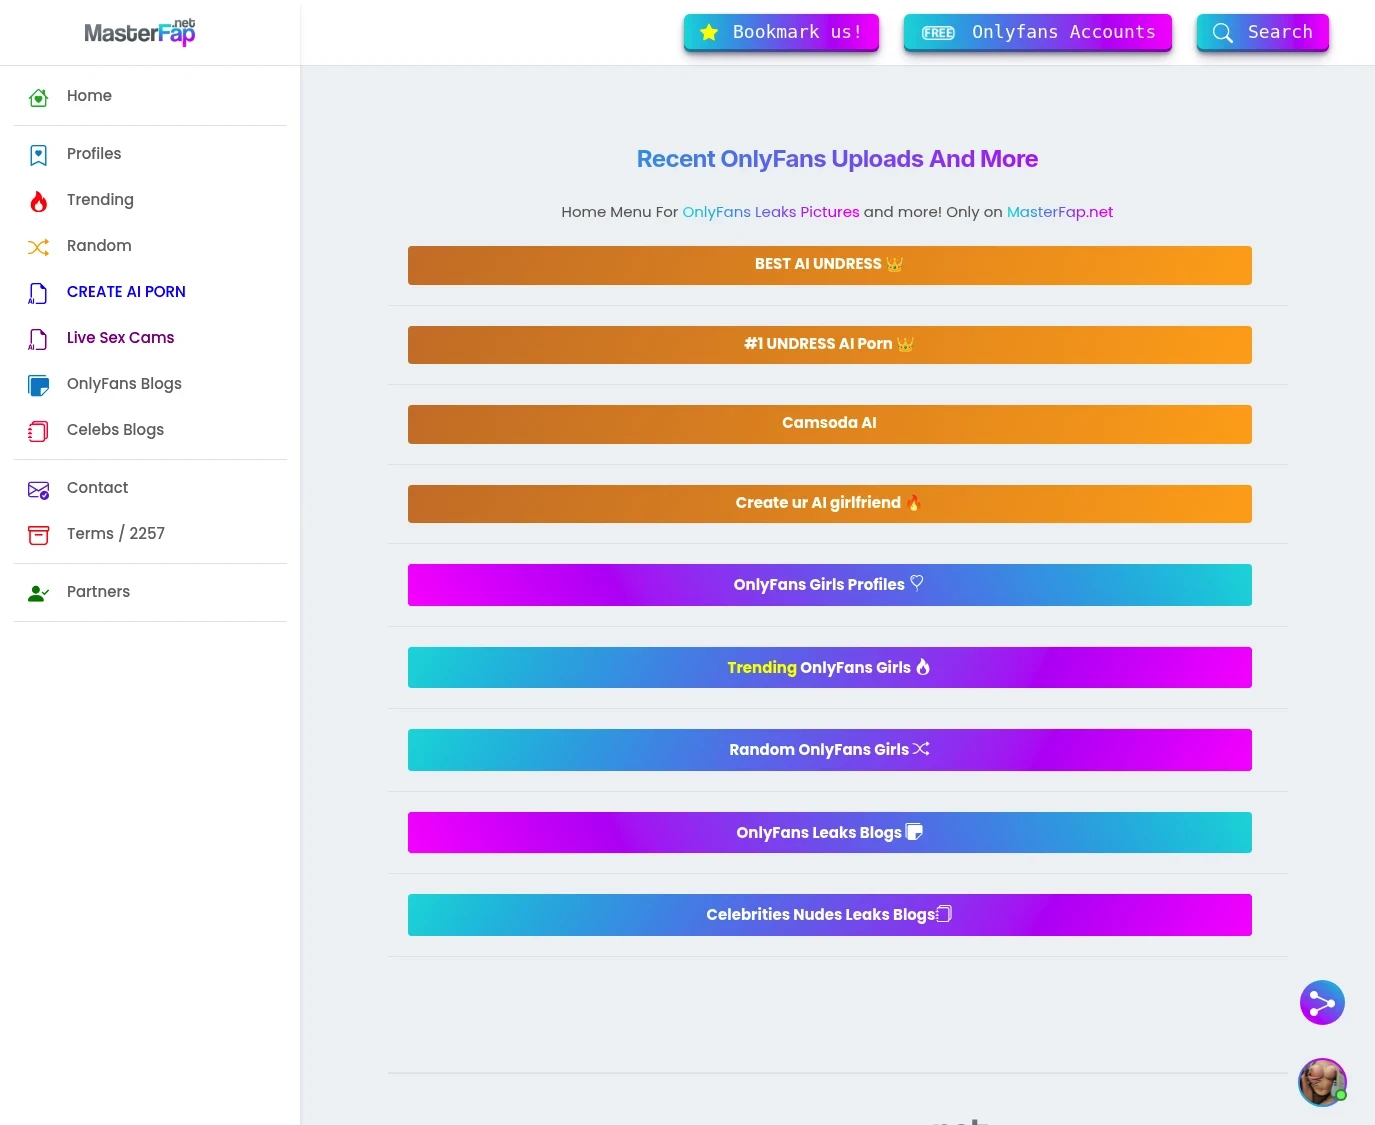Click the green Home house icon
The image size is (1375, 1125).
38,97
